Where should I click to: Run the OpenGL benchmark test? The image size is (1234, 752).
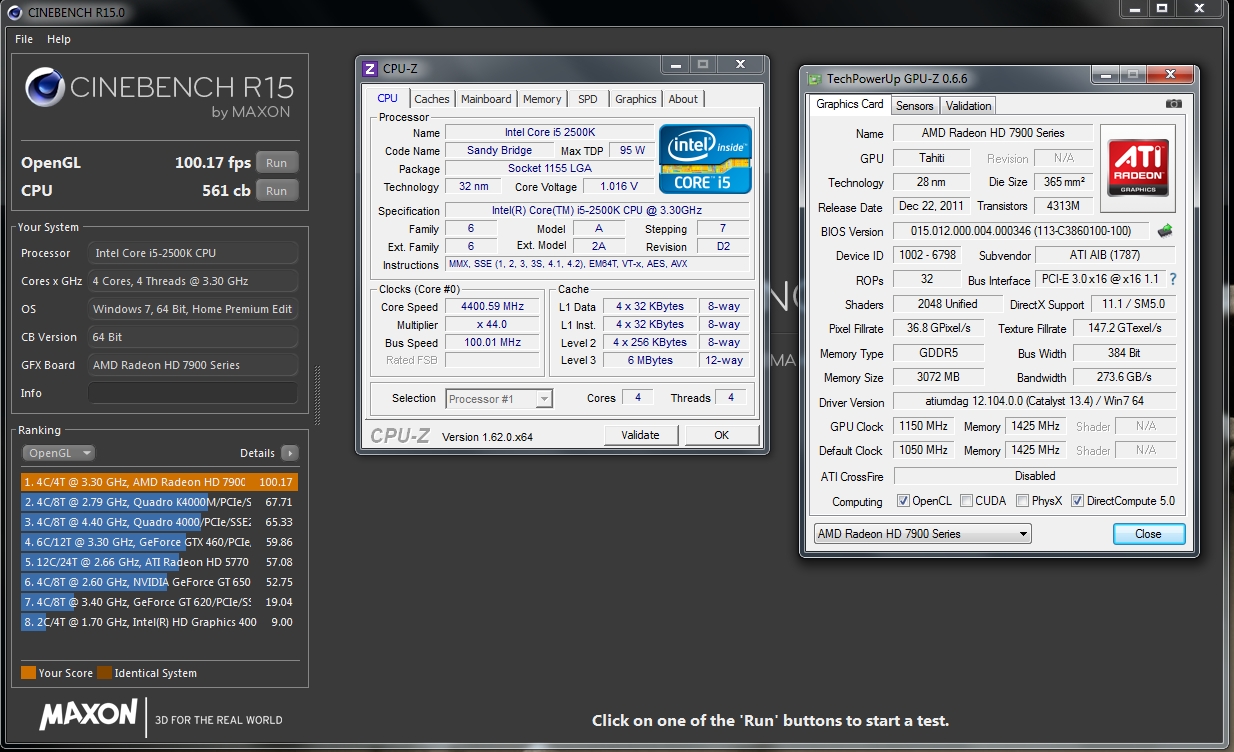277,163
